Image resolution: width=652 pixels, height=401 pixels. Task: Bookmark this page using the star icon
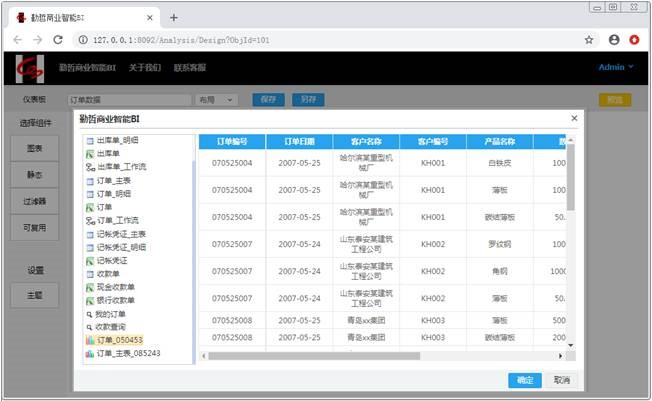(x=589, y=40)
